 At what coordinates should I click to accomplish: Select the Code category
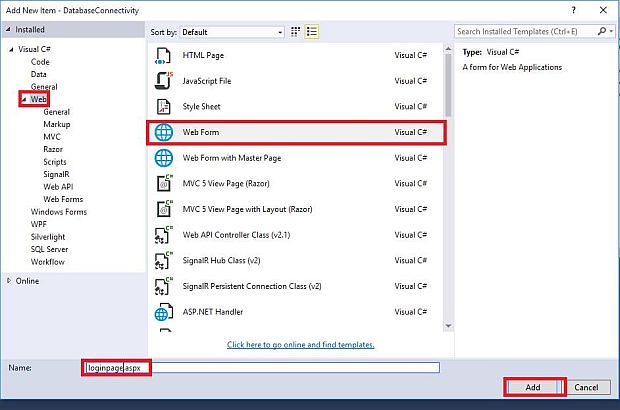click(40, 62)
